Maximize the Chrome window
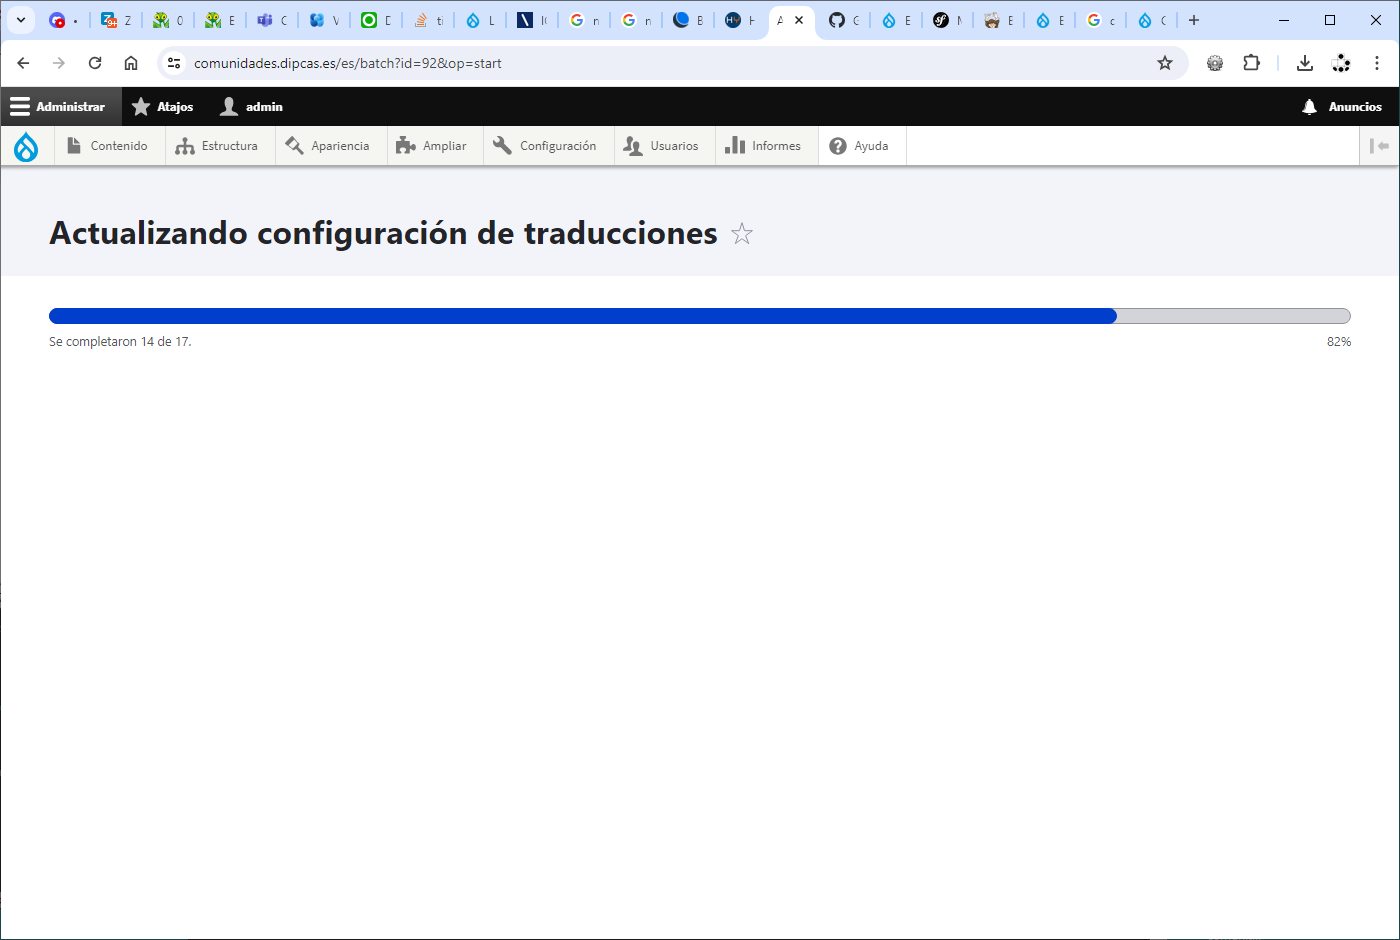Image resolution: width=1400 pixels, height=940 pixels. [x=1330, y=20]
